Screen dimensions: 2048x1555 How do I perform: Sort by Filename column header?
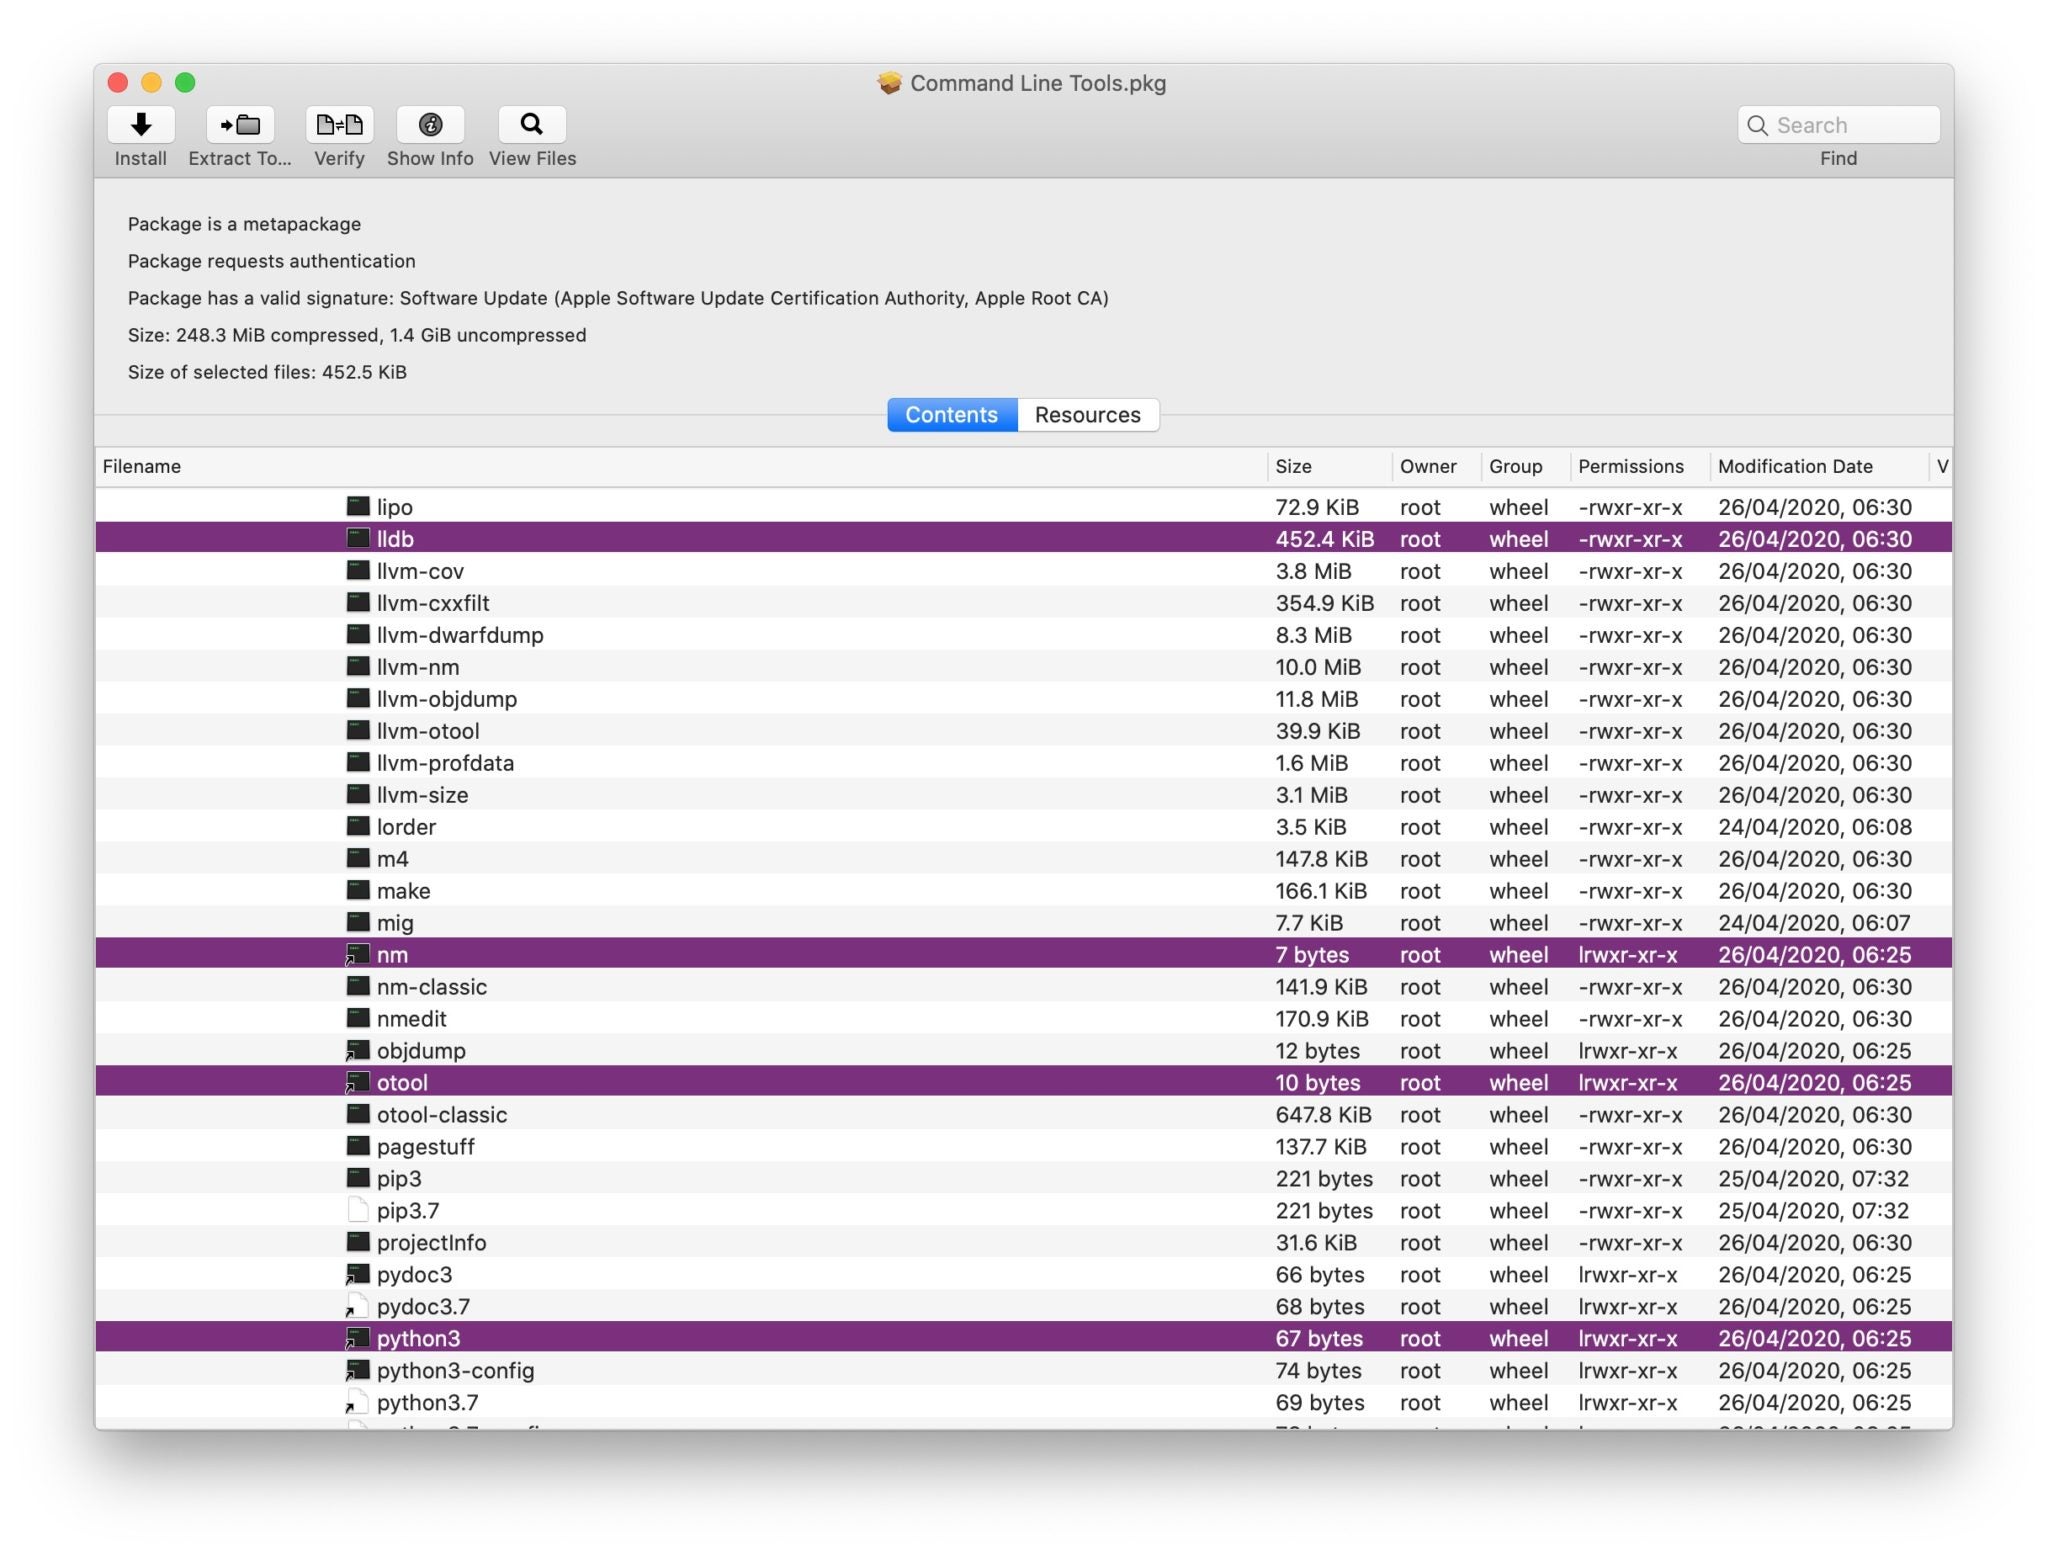(142, 467)
